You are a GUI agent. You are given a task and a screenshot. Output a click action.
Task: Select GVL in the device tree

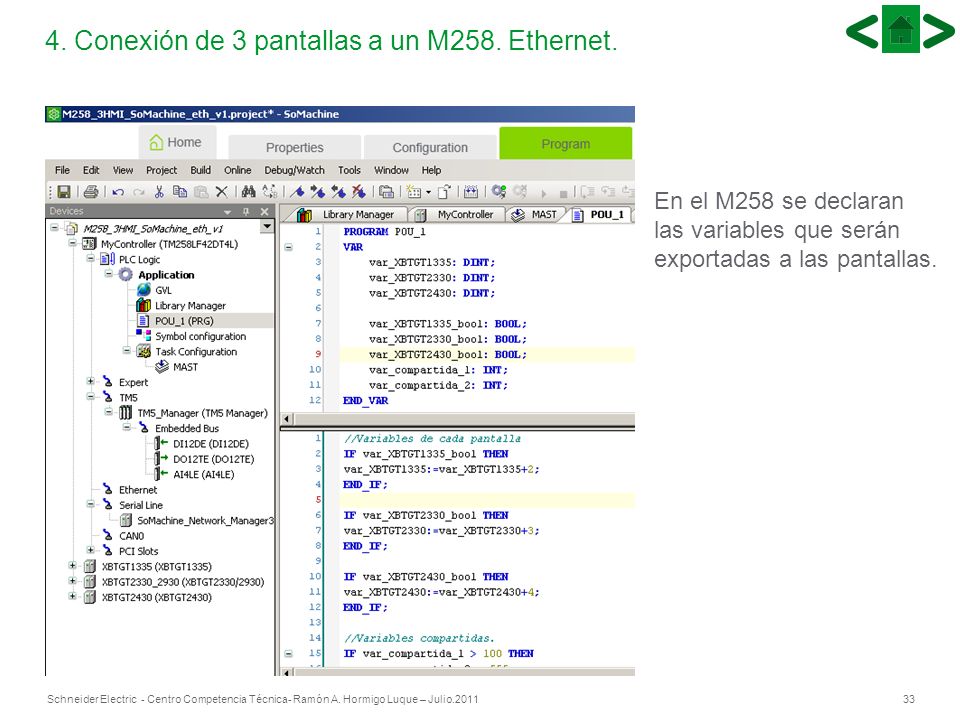point(163,290)
